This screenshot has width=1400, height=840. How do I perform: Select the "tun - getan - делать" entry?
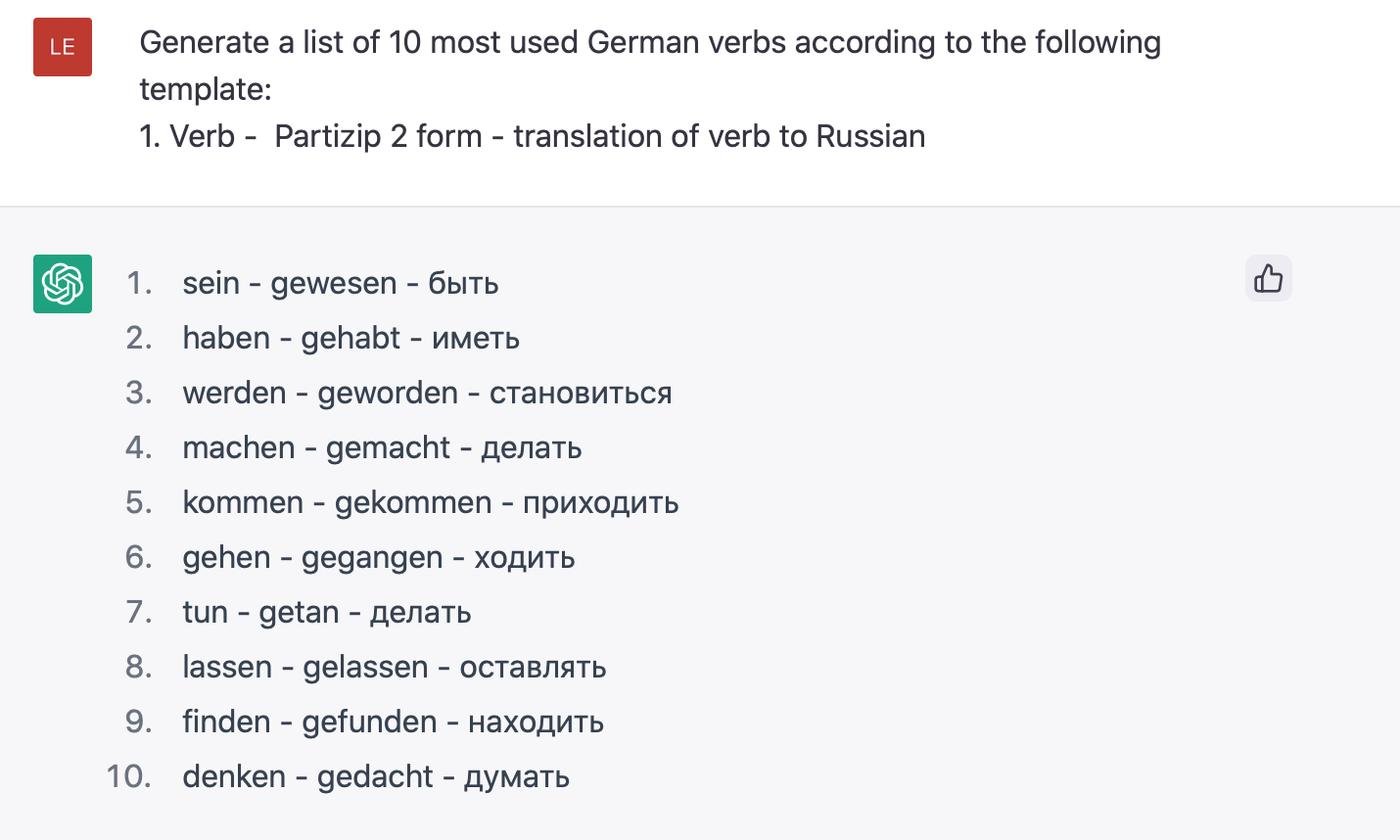click(x=326, y=612)
